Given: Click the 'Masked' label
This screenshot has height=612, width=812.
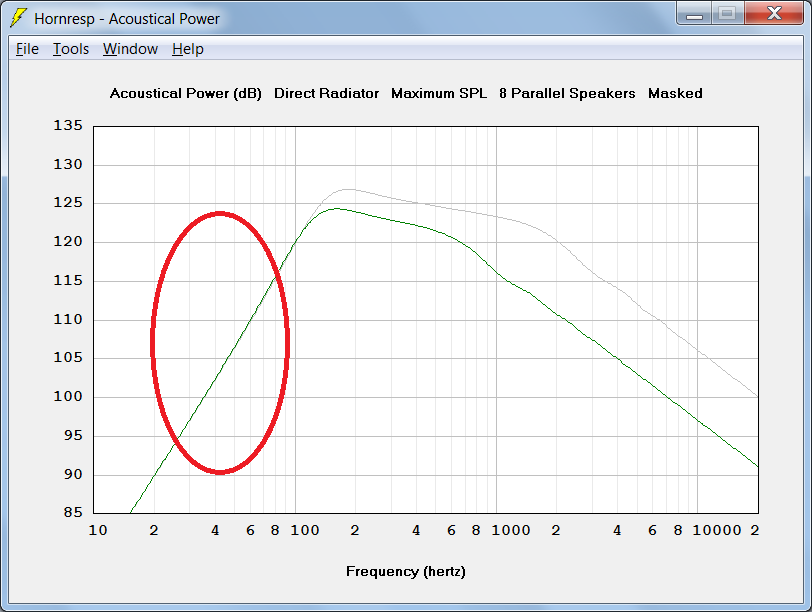Looking at the screenshot, I should point(675,93).
